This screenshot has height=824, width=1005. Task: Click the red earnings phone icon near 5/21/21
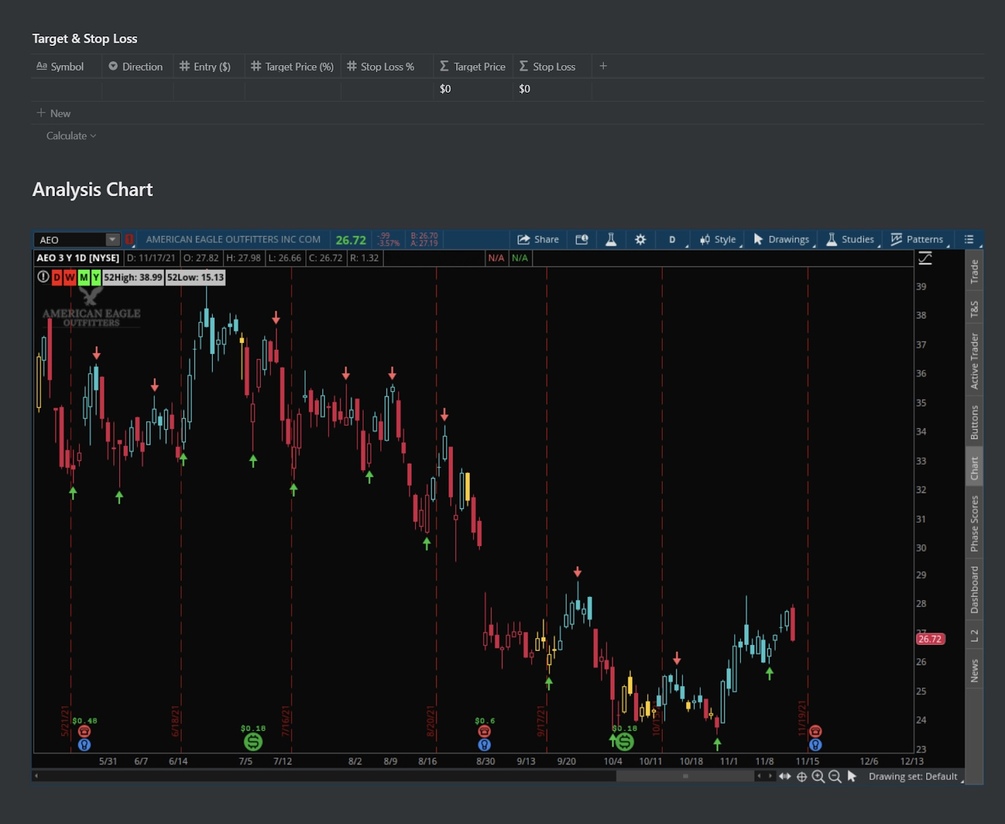(84, 731)
